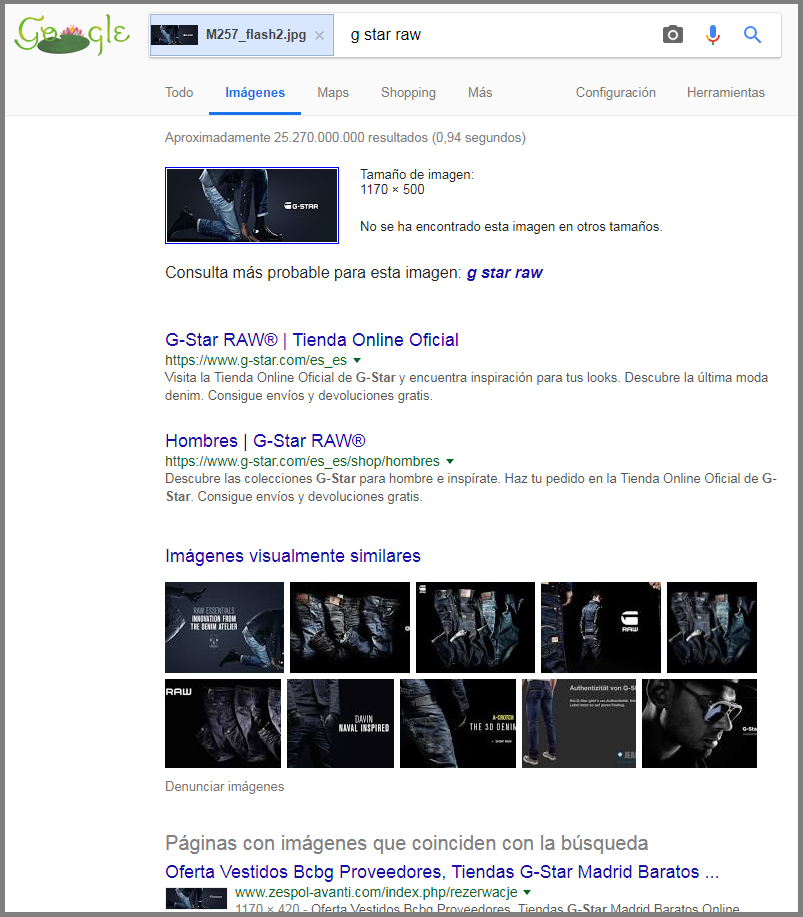Remove the M257_flash2.jpg image chip
Image resolution: width=803 pixels, height=917 pixels.
point(319,36)
